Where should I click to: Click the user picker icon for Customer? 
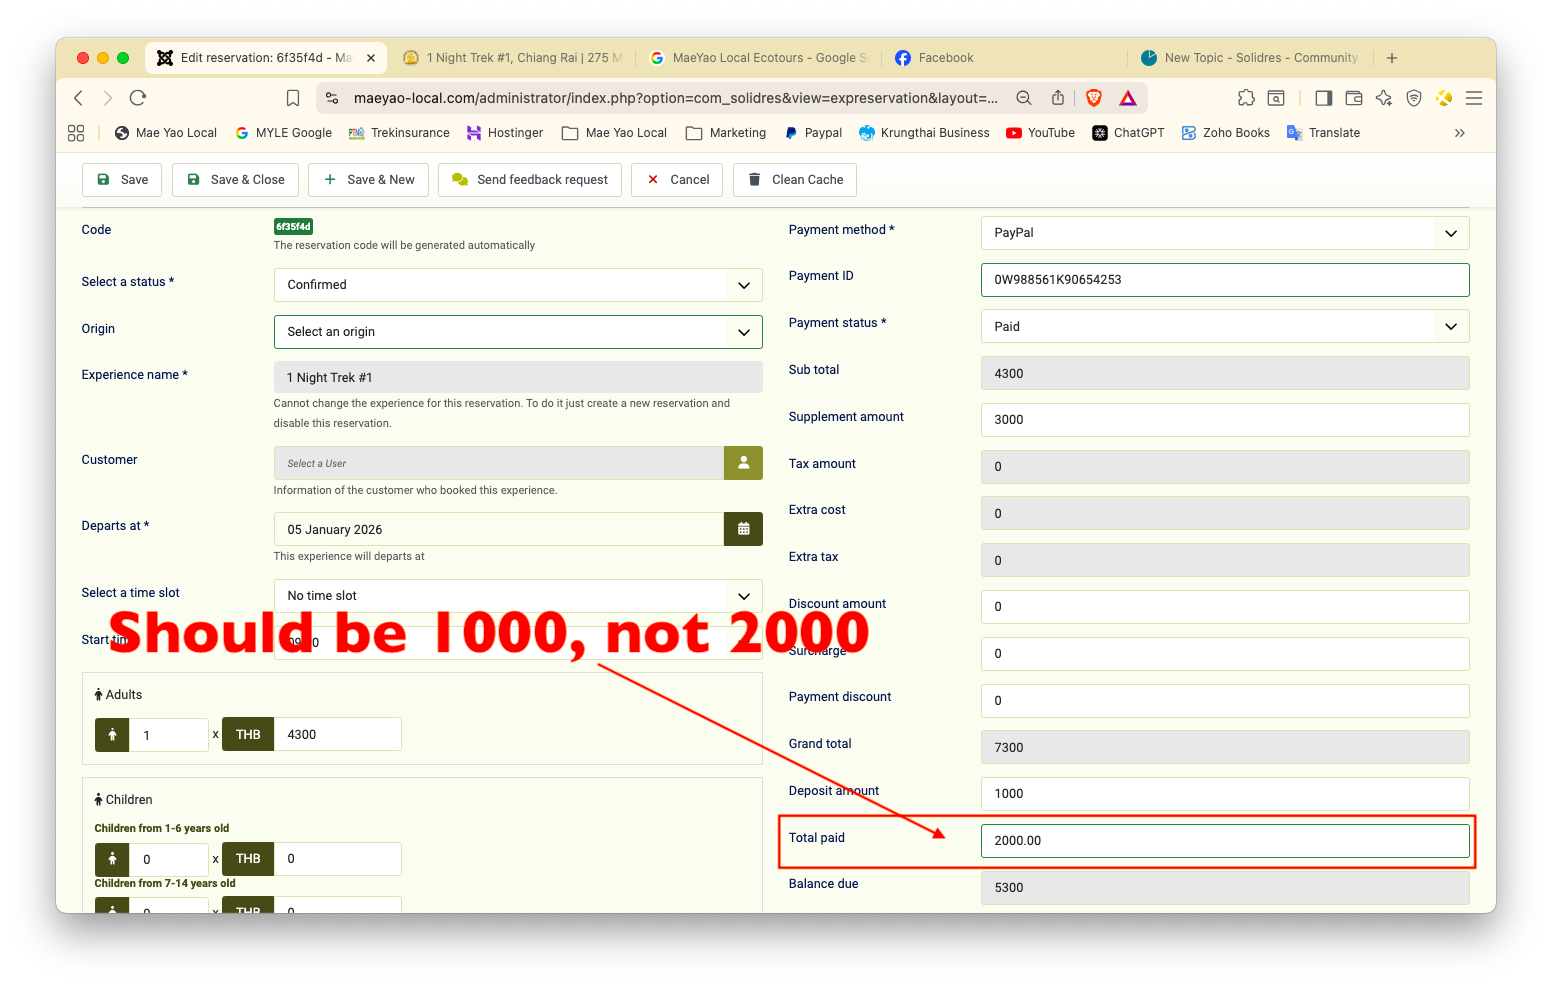743,463
